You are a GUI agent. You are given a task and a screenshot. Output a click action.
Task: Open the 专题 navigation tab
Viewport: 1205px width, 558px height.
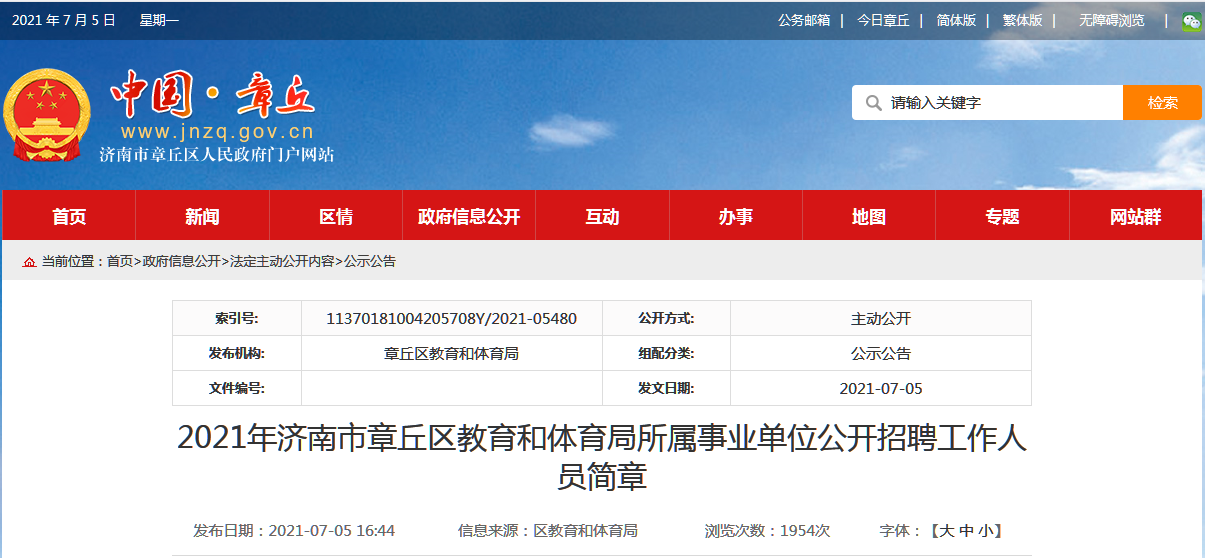(x=1002, y=217)
